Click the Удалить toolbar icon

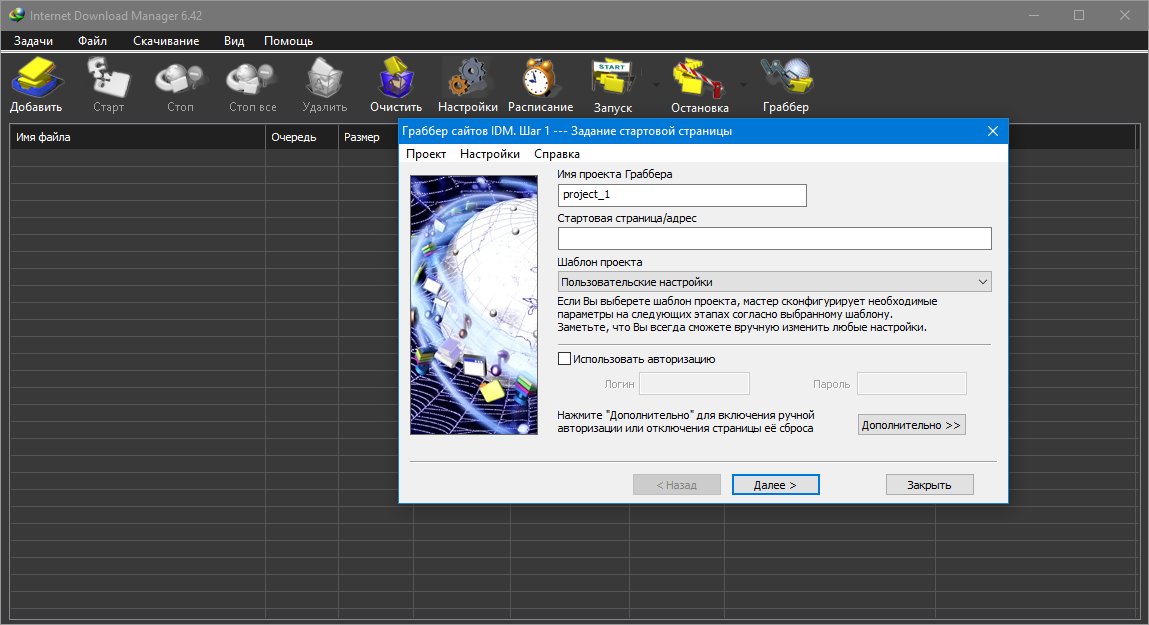(324, 84)
